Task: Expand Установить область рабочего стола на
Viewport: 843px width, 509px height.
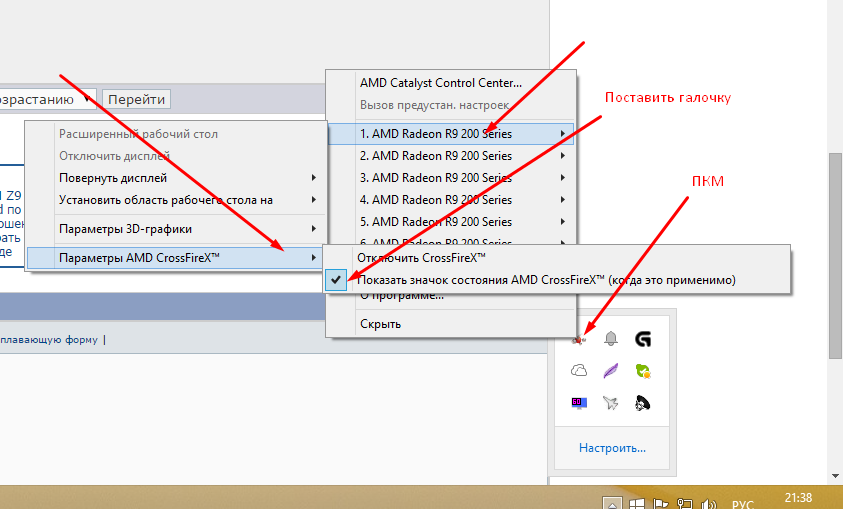Action: click(x=176, y=200)
